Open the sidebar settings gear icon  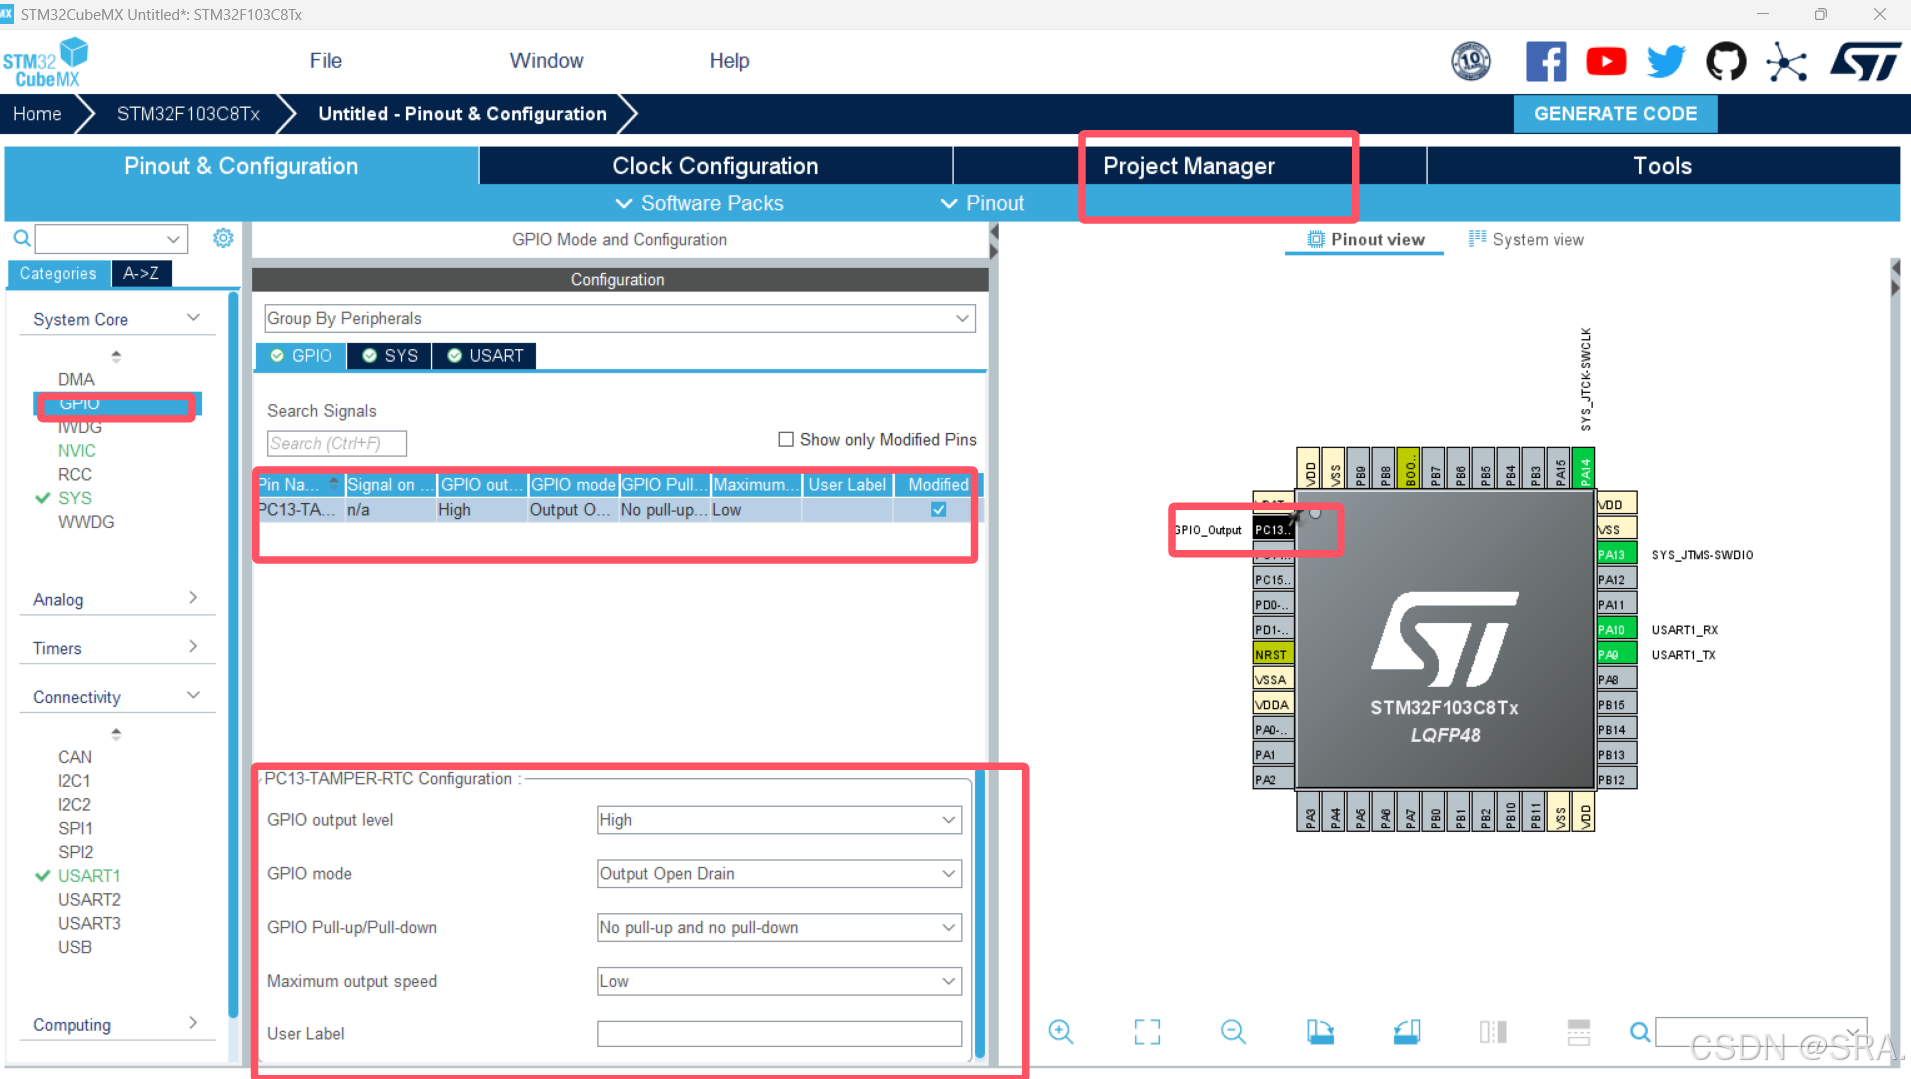tap(223, 237)
